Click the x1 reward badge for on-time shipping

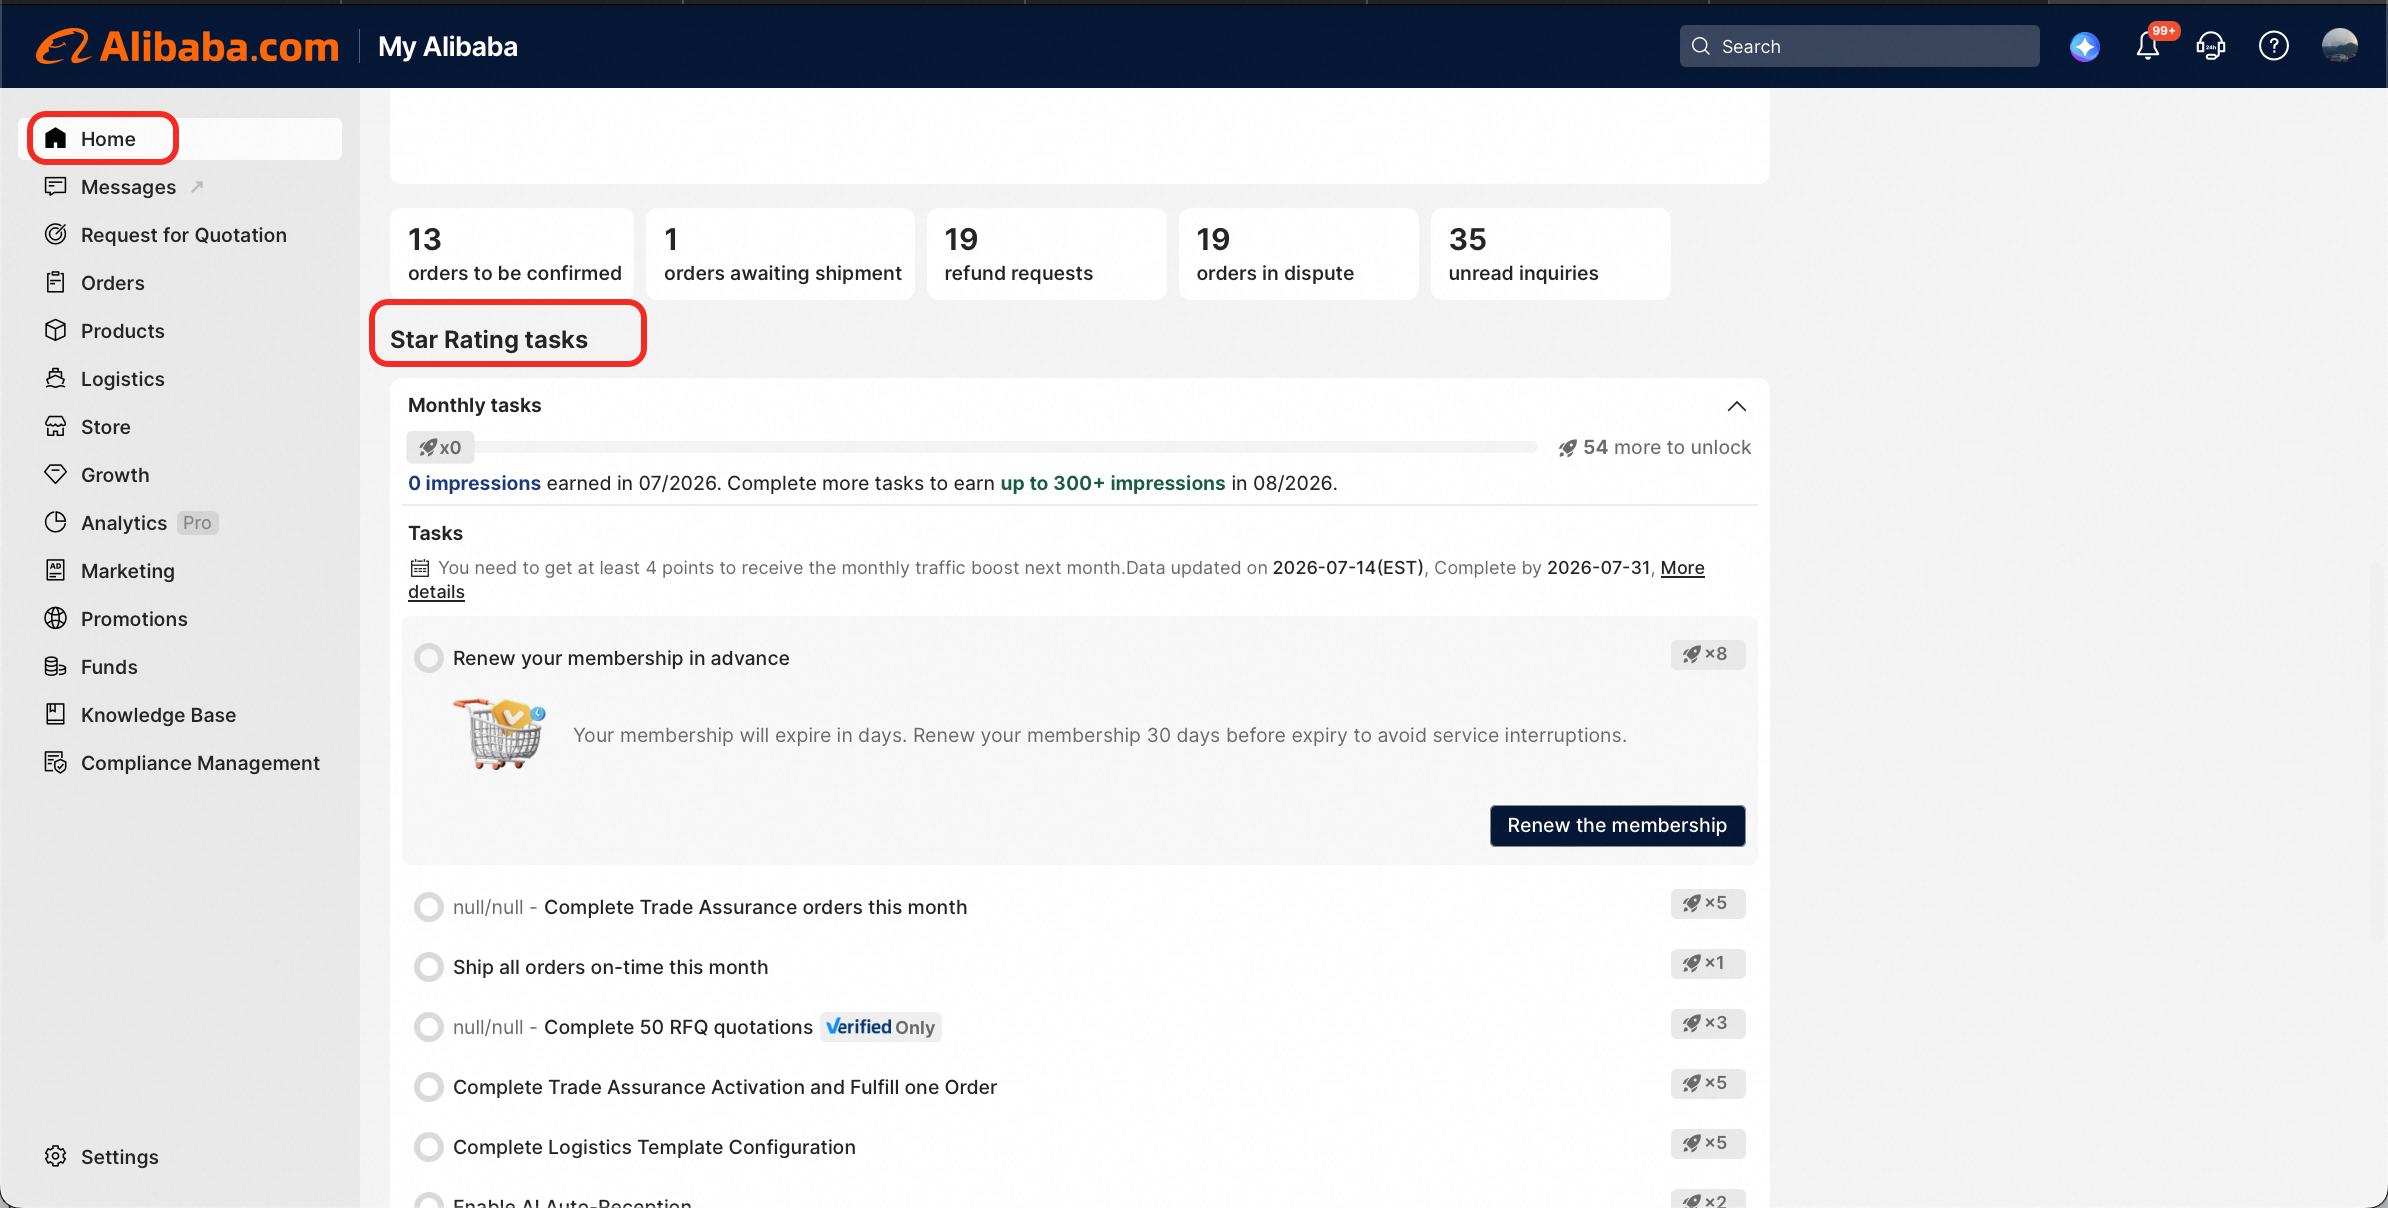1707,964
